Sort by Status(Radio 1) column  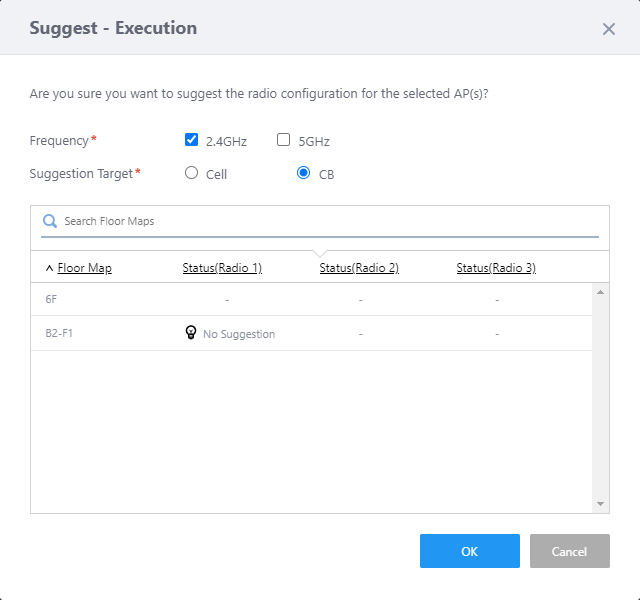[222, 268]
